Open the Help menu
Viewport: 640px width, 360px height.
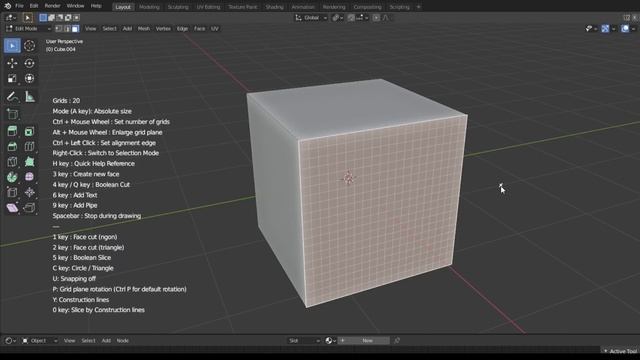pos(96,6)
